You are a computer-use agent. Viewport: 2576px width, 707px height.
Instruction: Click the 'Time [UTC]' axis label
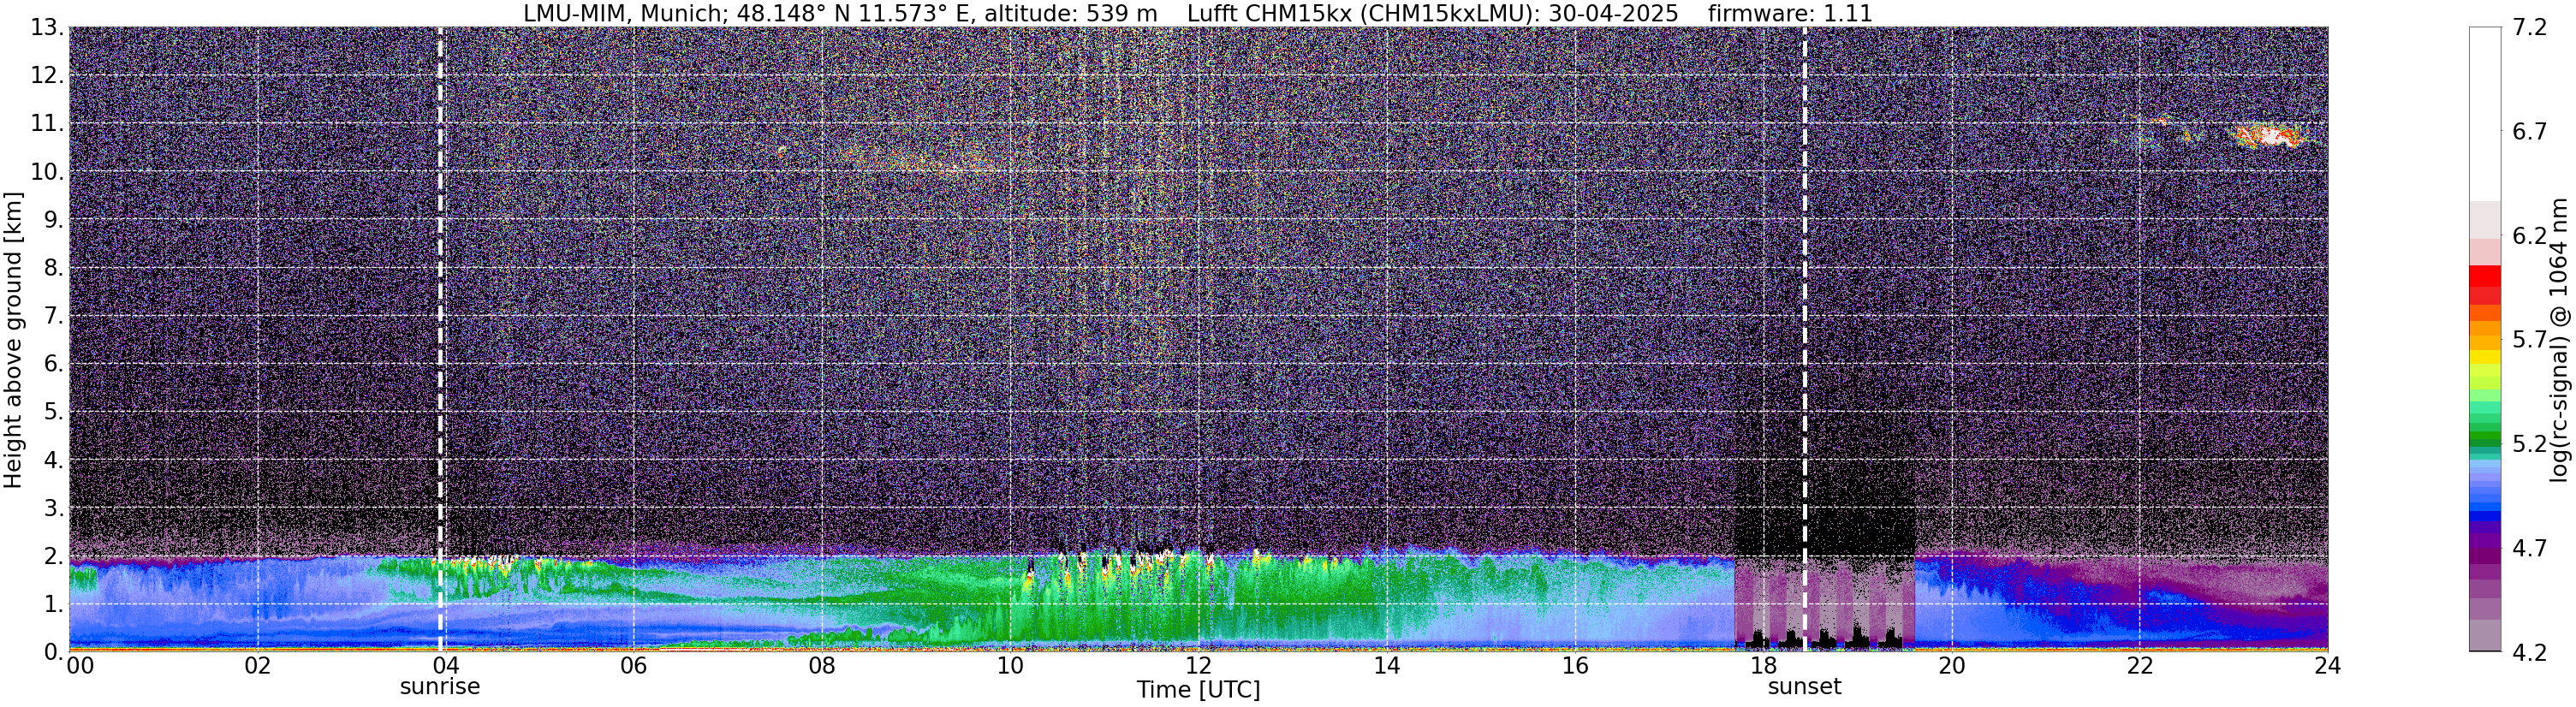point(1198,690)
